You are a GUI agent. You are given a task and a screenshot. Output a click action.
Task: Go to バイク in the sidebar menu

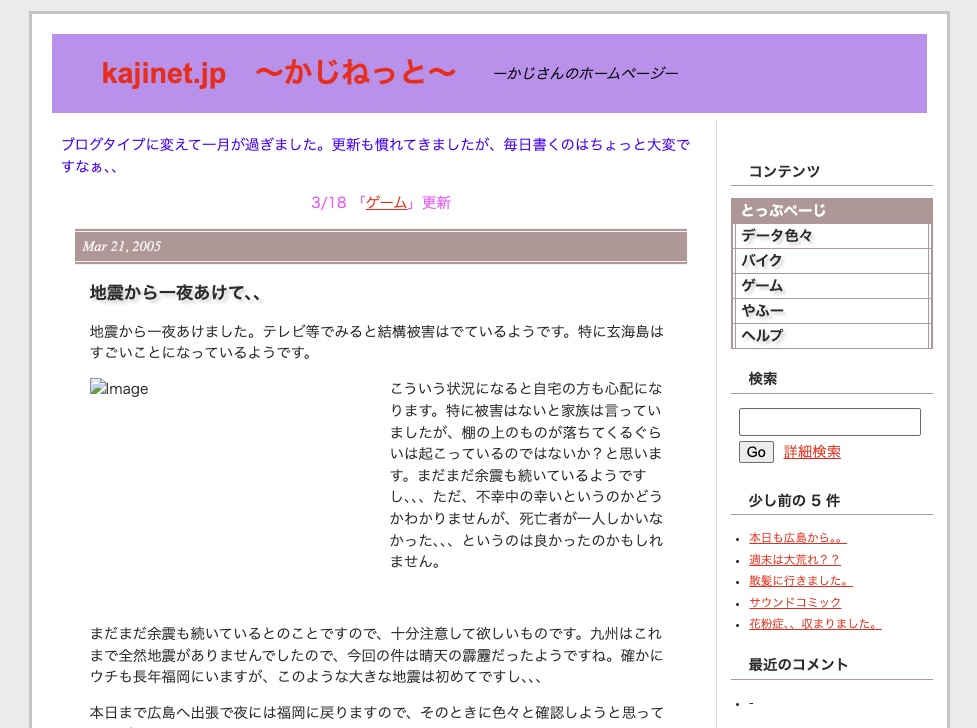coord(762,261)
